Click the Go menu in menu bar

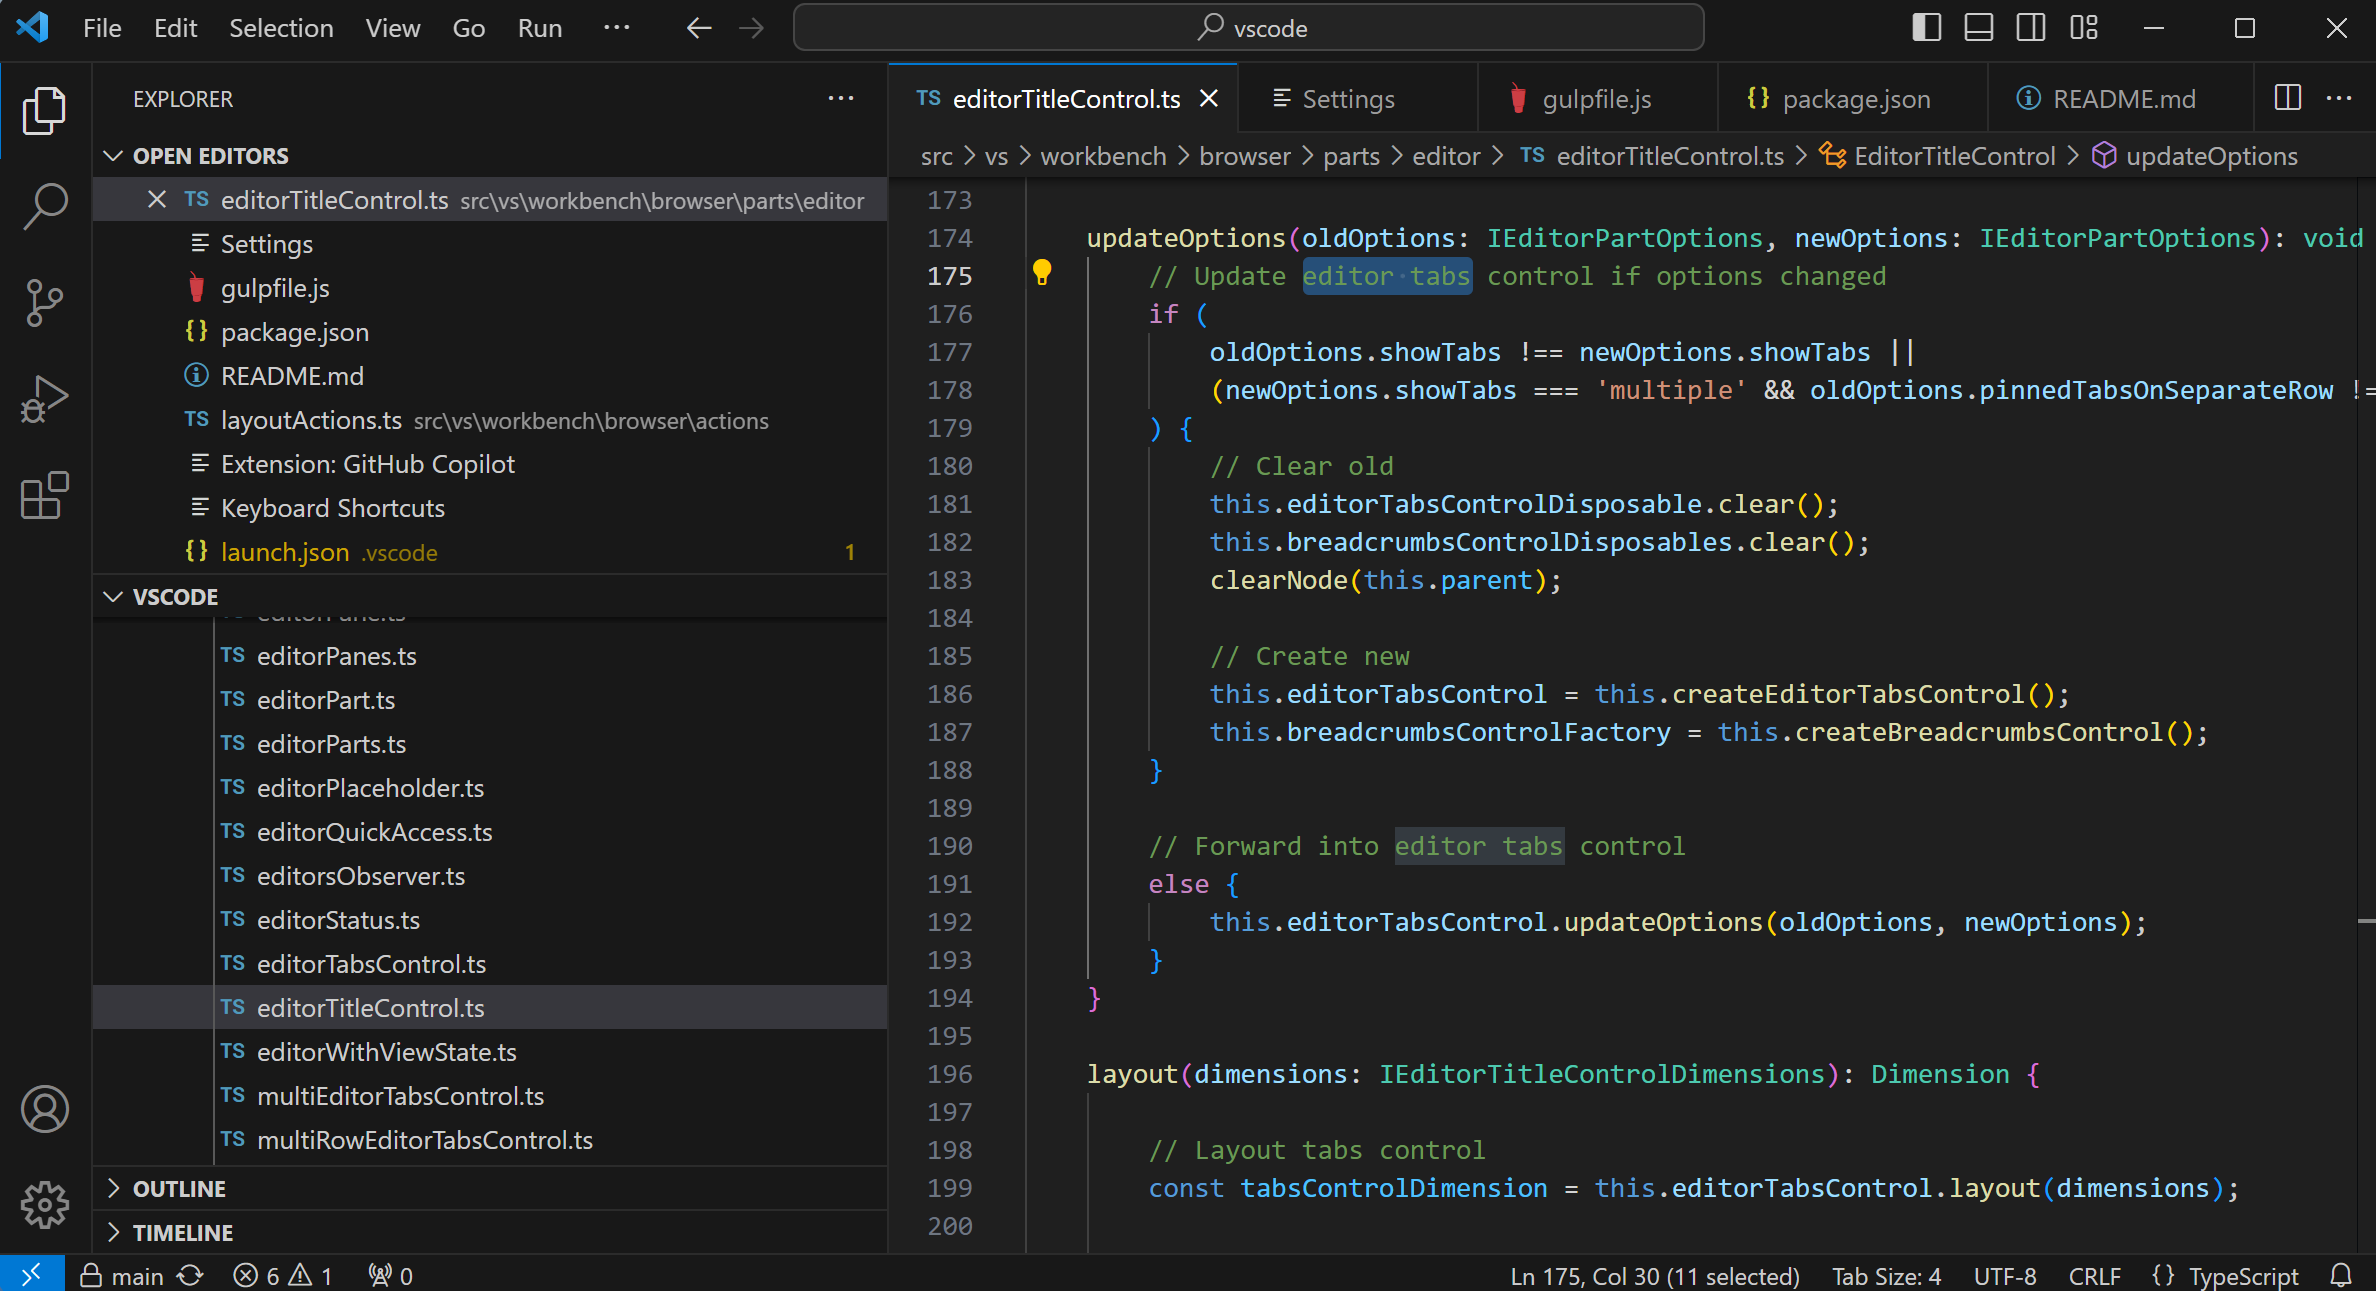click(x=467, y=27)
